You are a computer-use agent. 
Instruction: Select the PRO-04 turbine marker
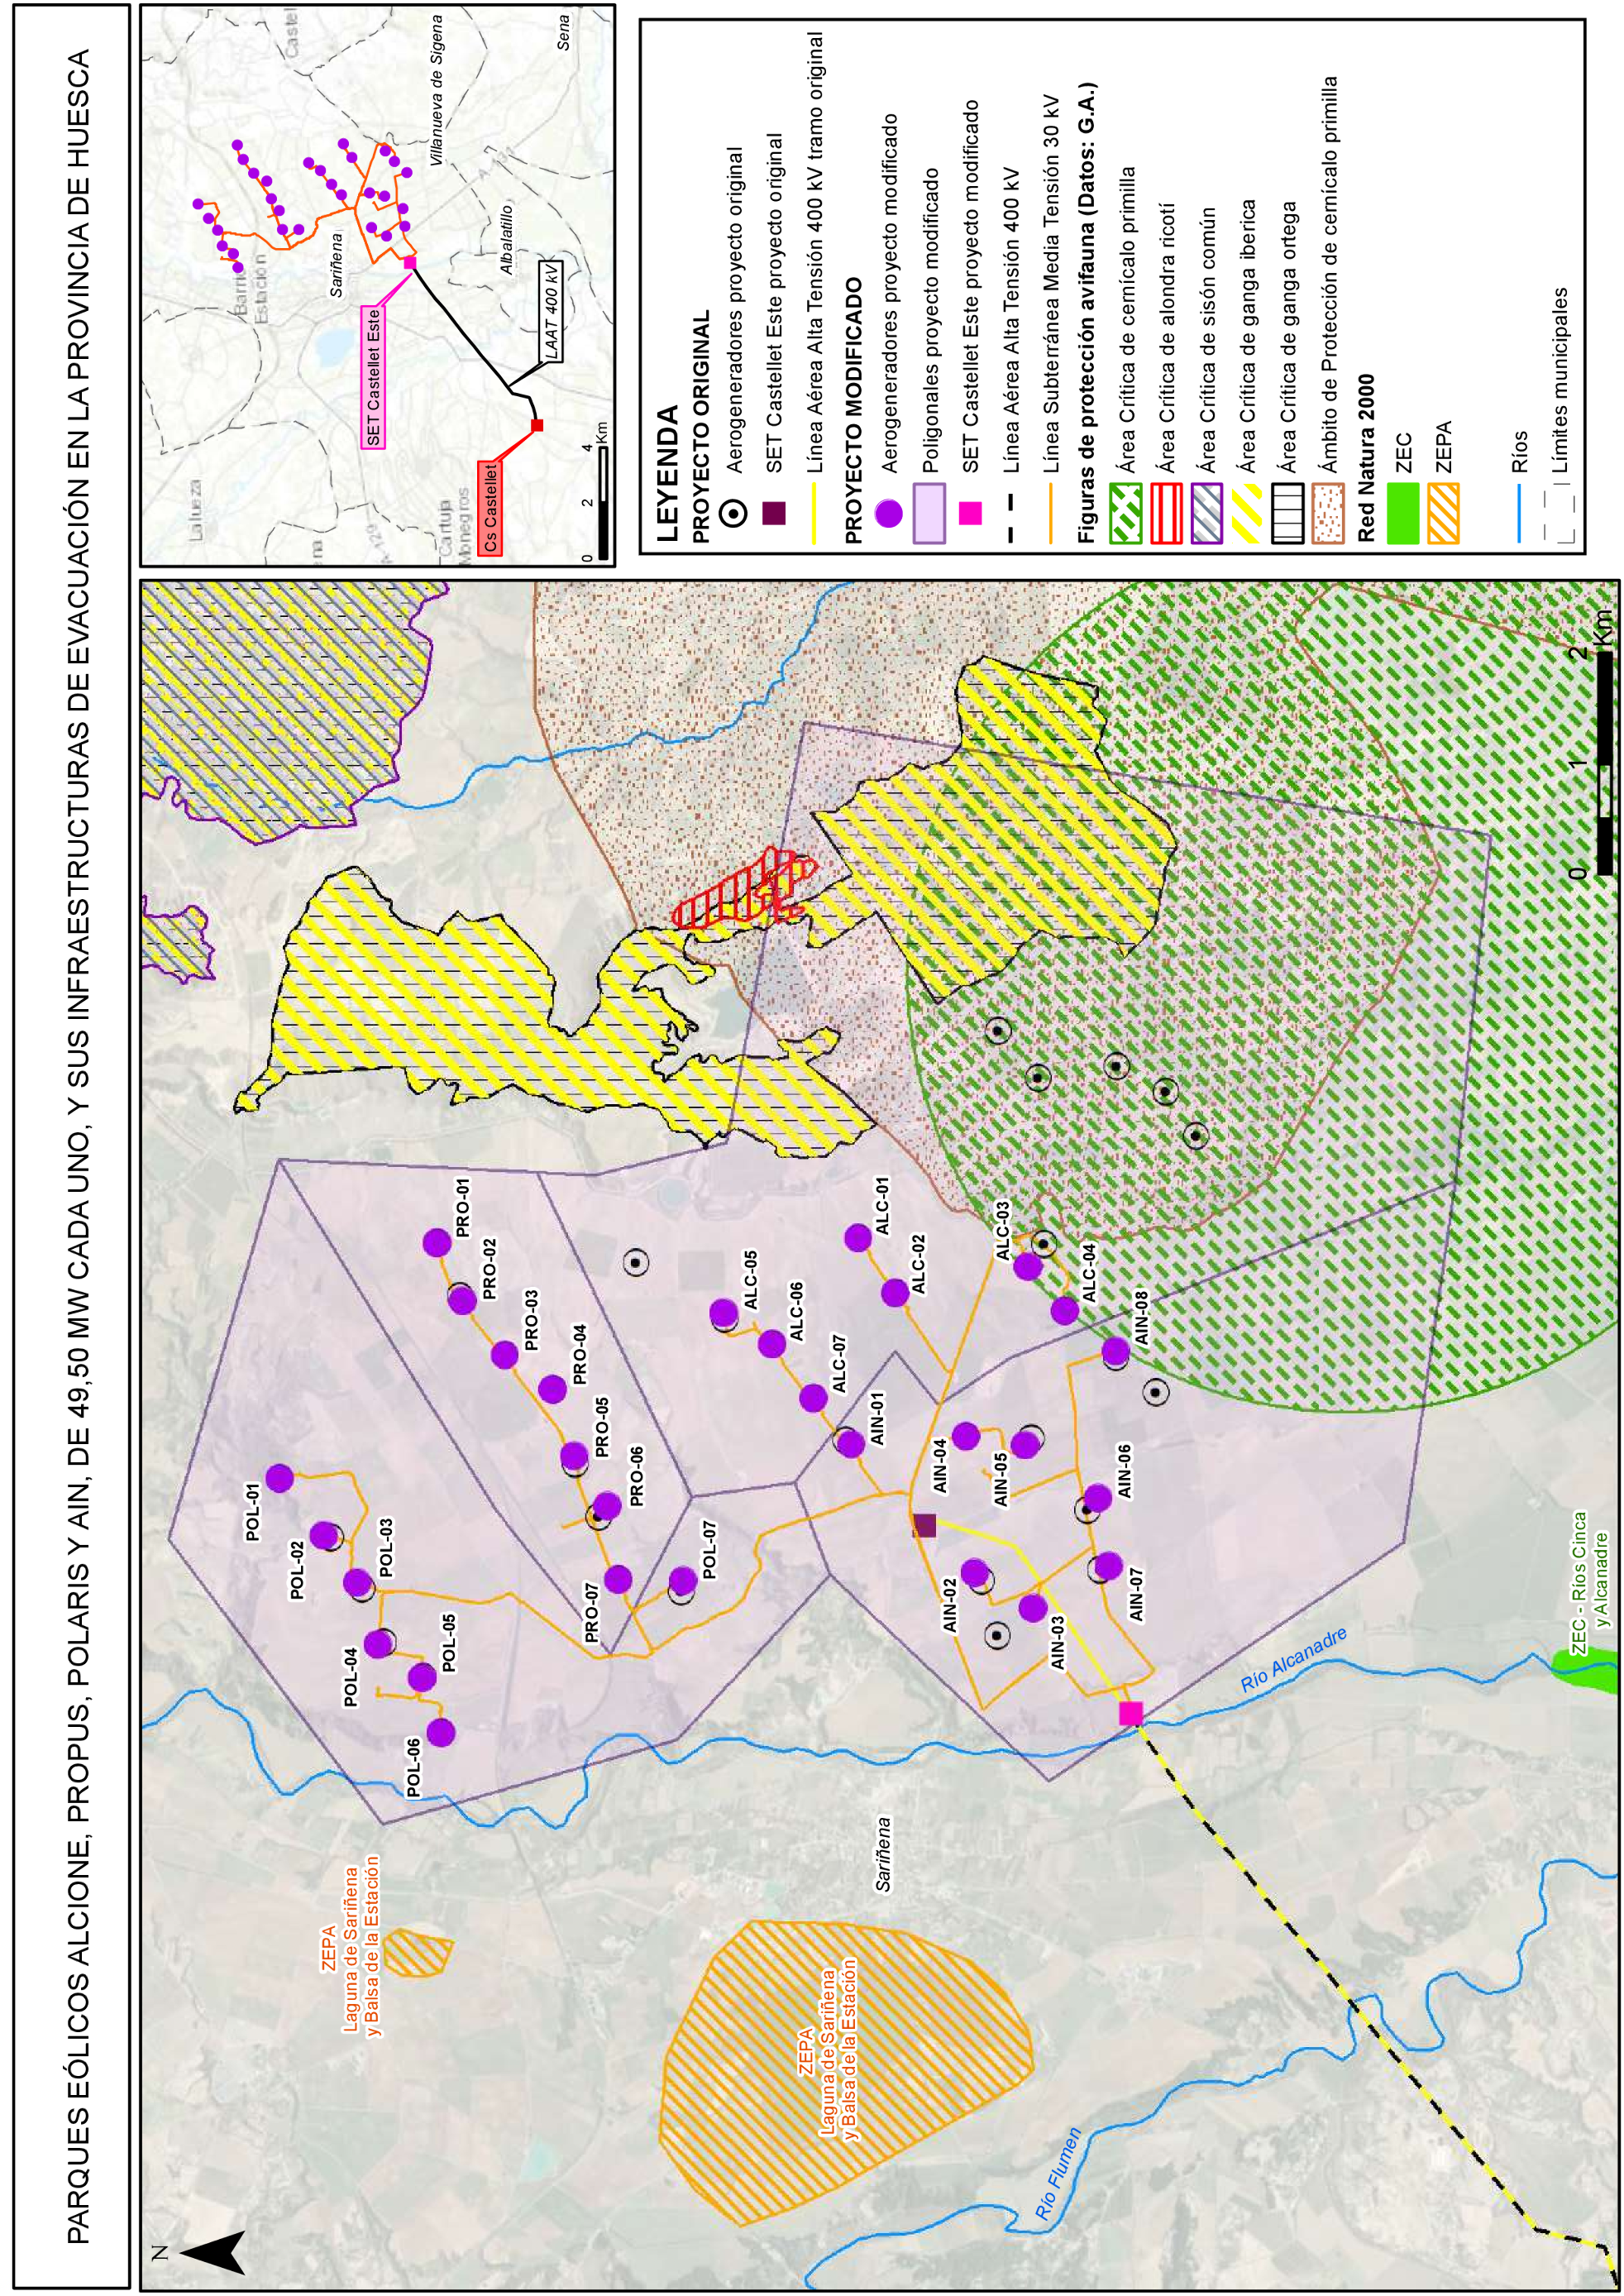coord(552,1388)
